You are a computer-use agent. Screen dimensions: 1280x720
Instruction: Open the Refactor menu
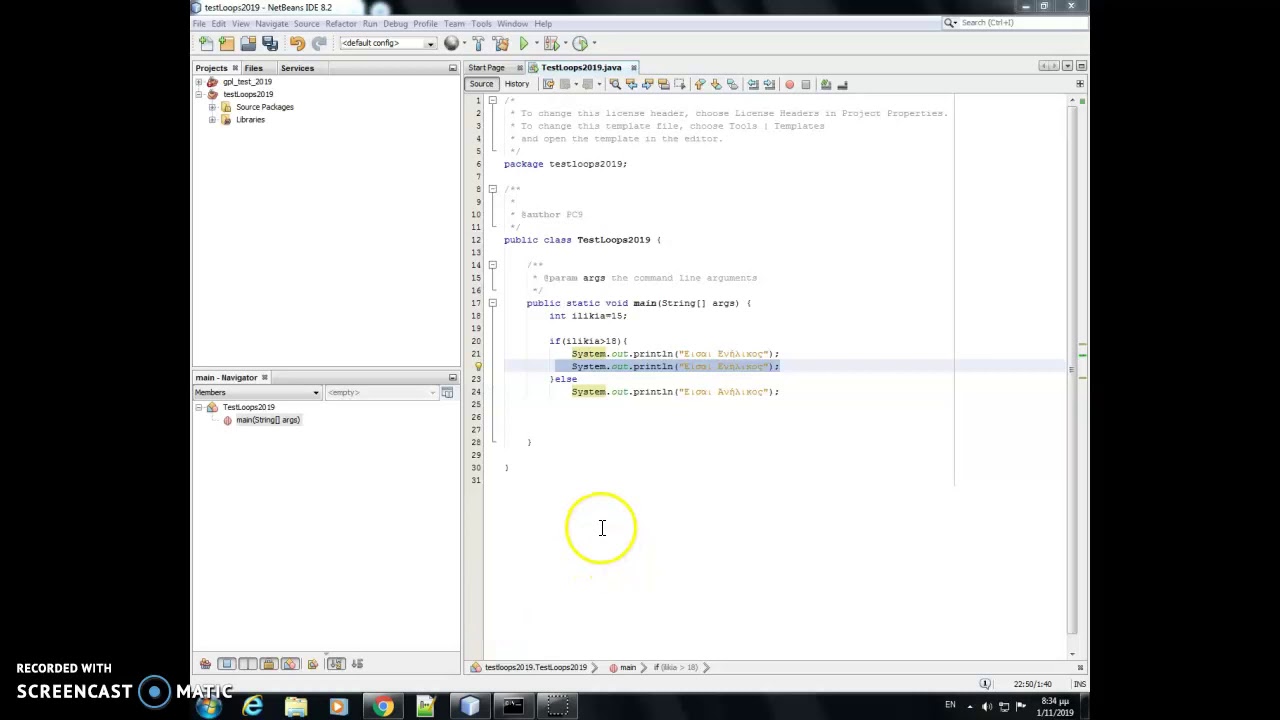click(x=340, y=24)
